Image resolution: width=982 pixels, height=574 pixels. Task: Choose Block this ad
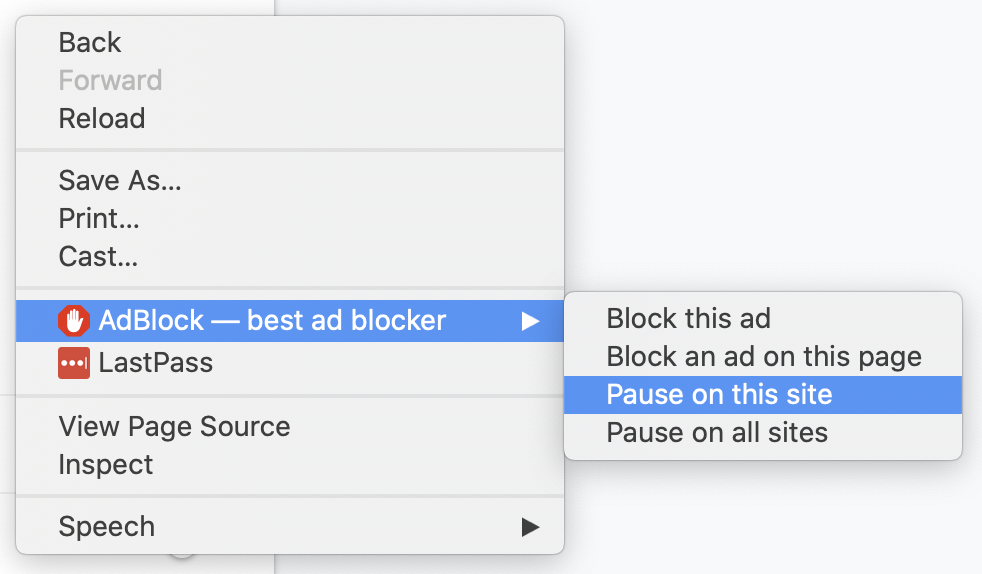click(x=688, y=319)
